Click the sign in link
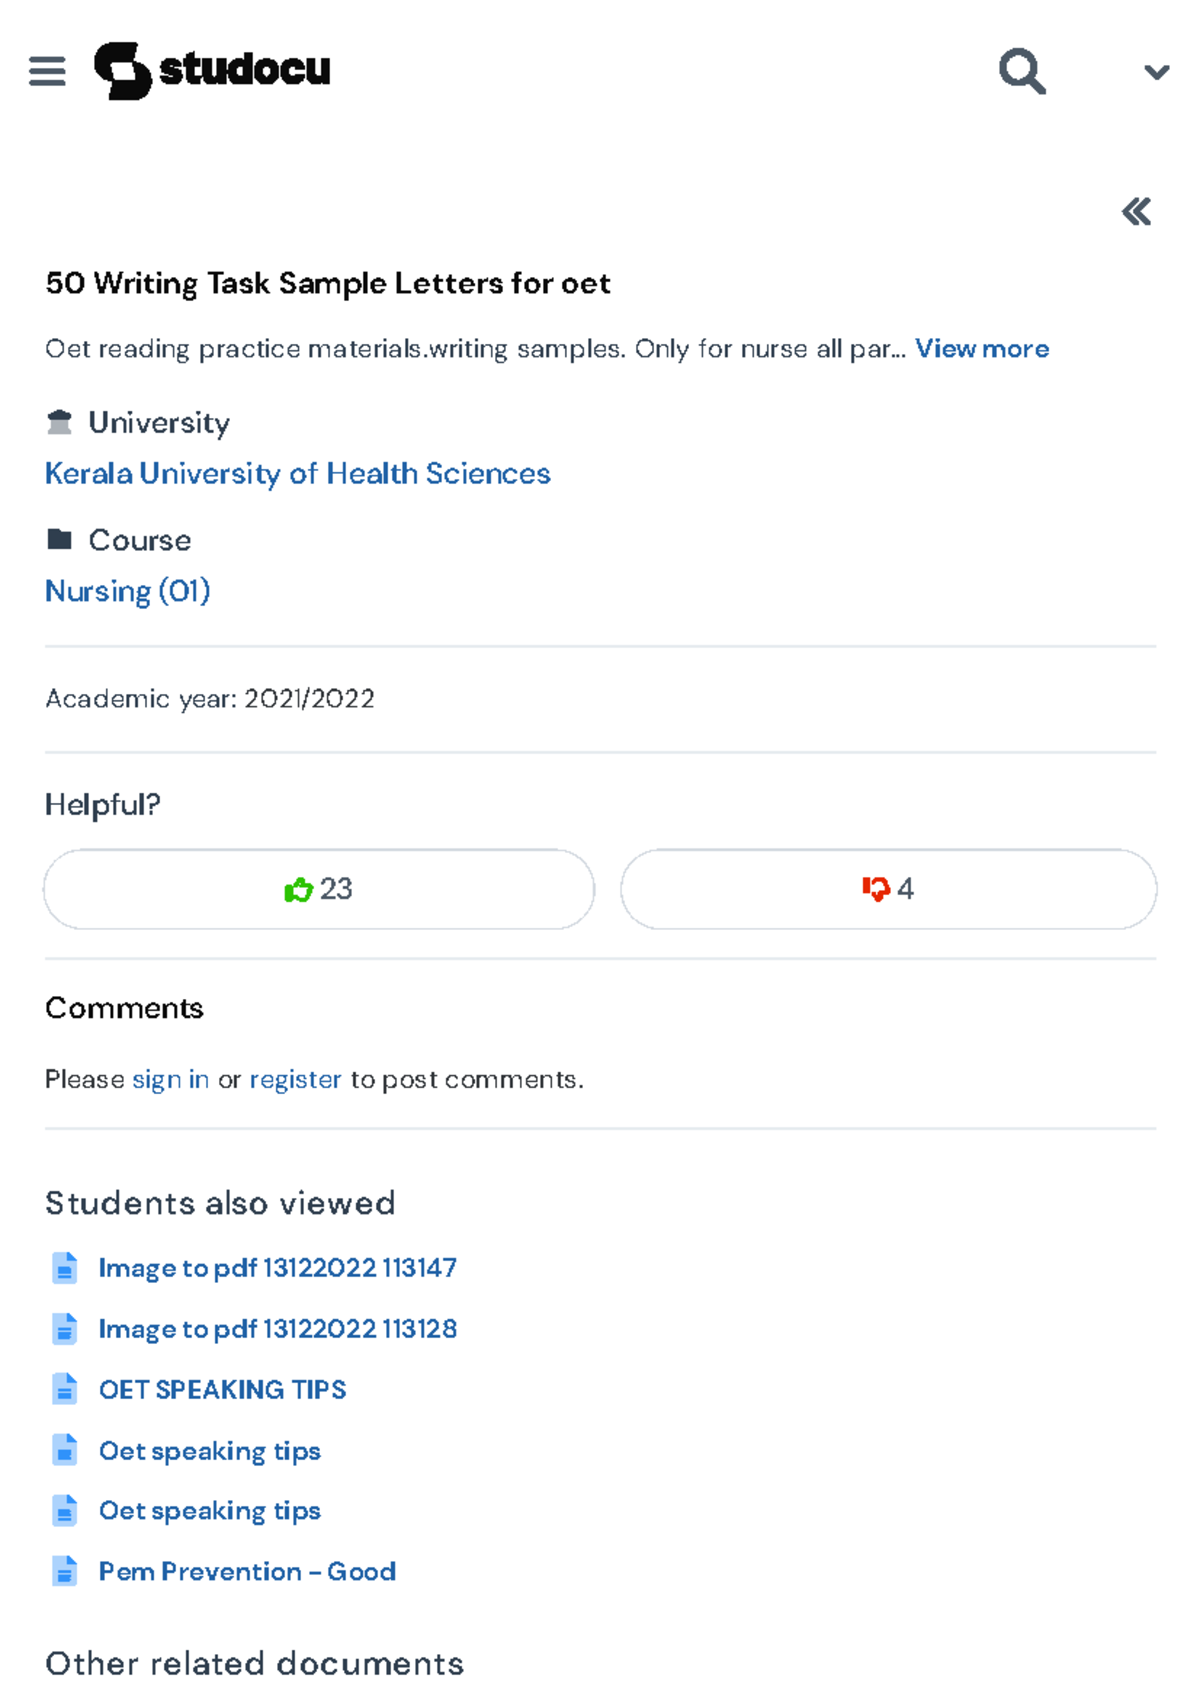This screenshot has width=1200, height=1698. pos(169,1079)
